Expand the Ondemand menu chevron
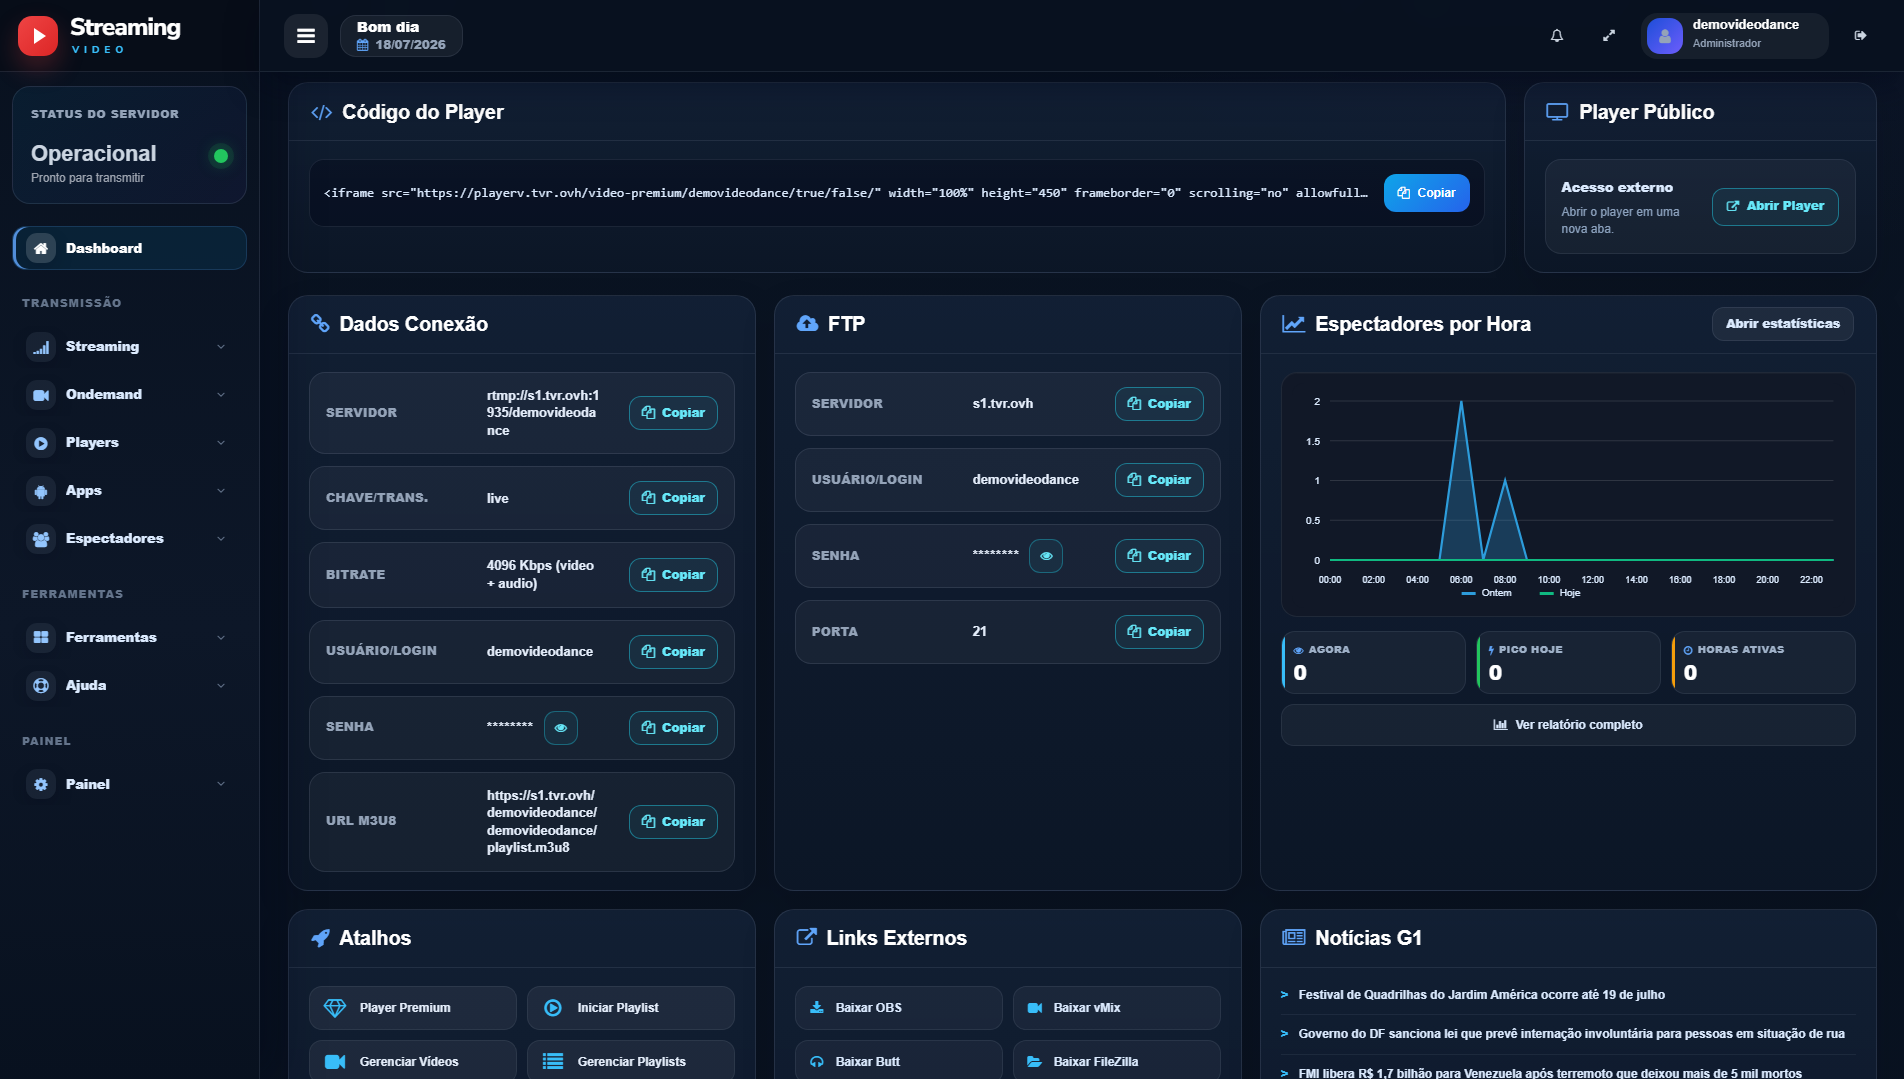Screen dimensions: 1904x1079 point(221,394)
